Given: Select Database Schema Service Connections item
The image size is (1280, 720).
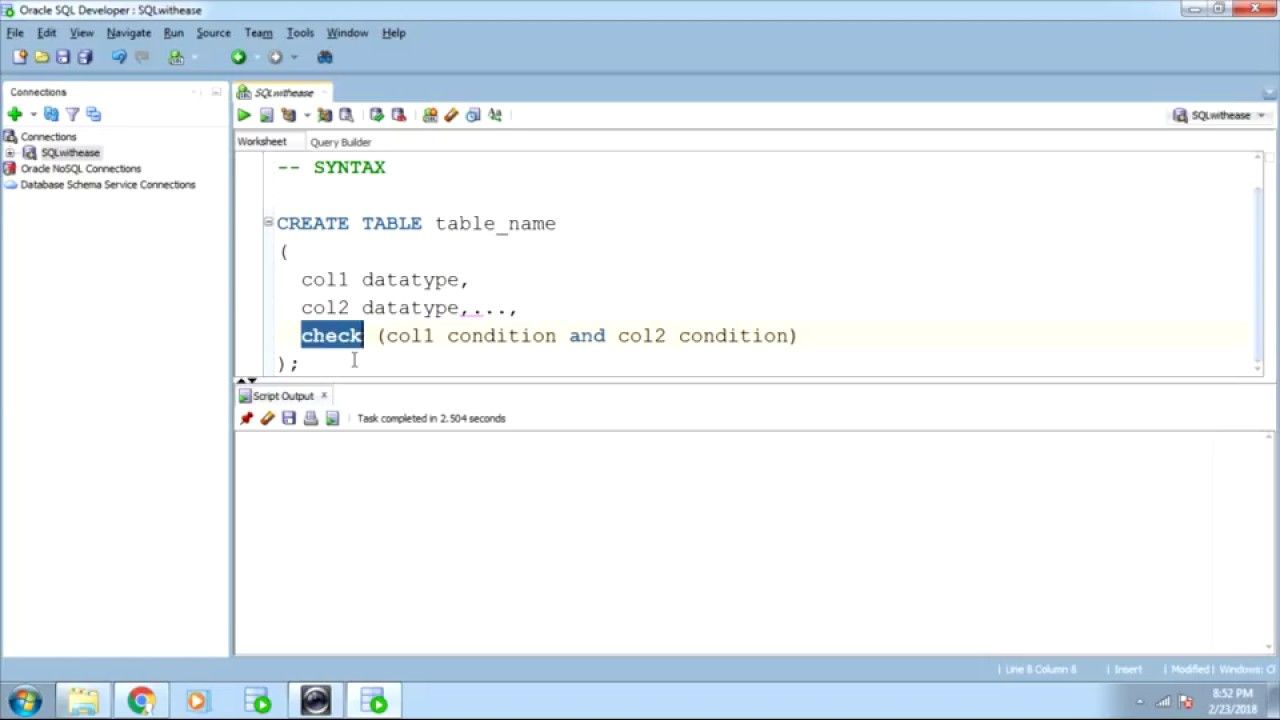Looking at the screenshot, I should point(108,185).
